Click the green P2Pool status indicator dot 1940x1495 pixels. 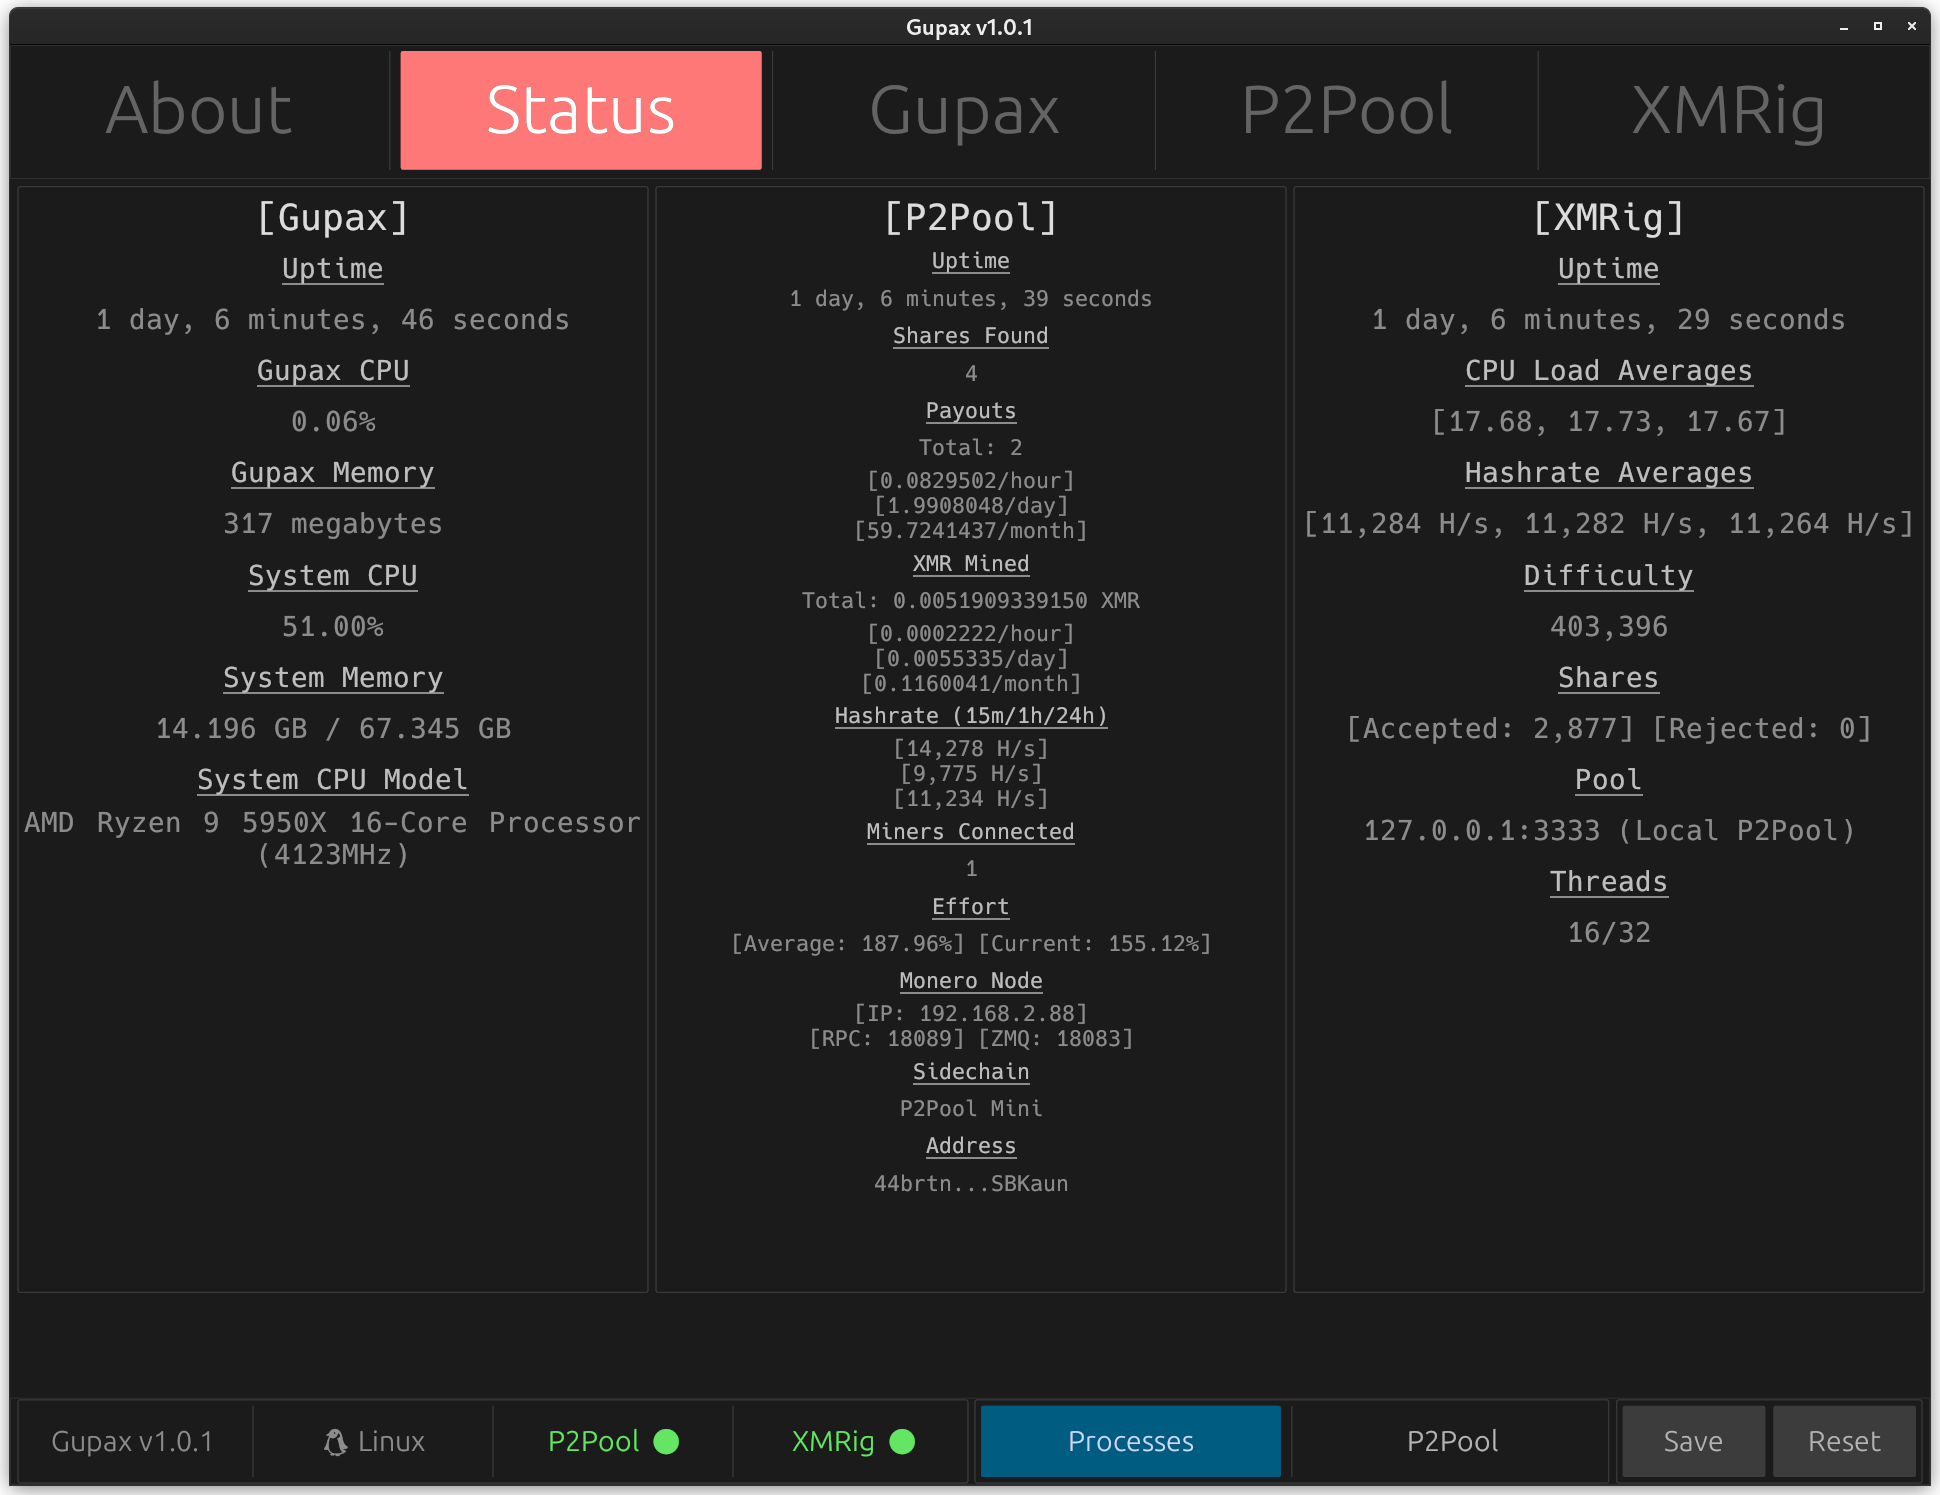(666, 1441)
